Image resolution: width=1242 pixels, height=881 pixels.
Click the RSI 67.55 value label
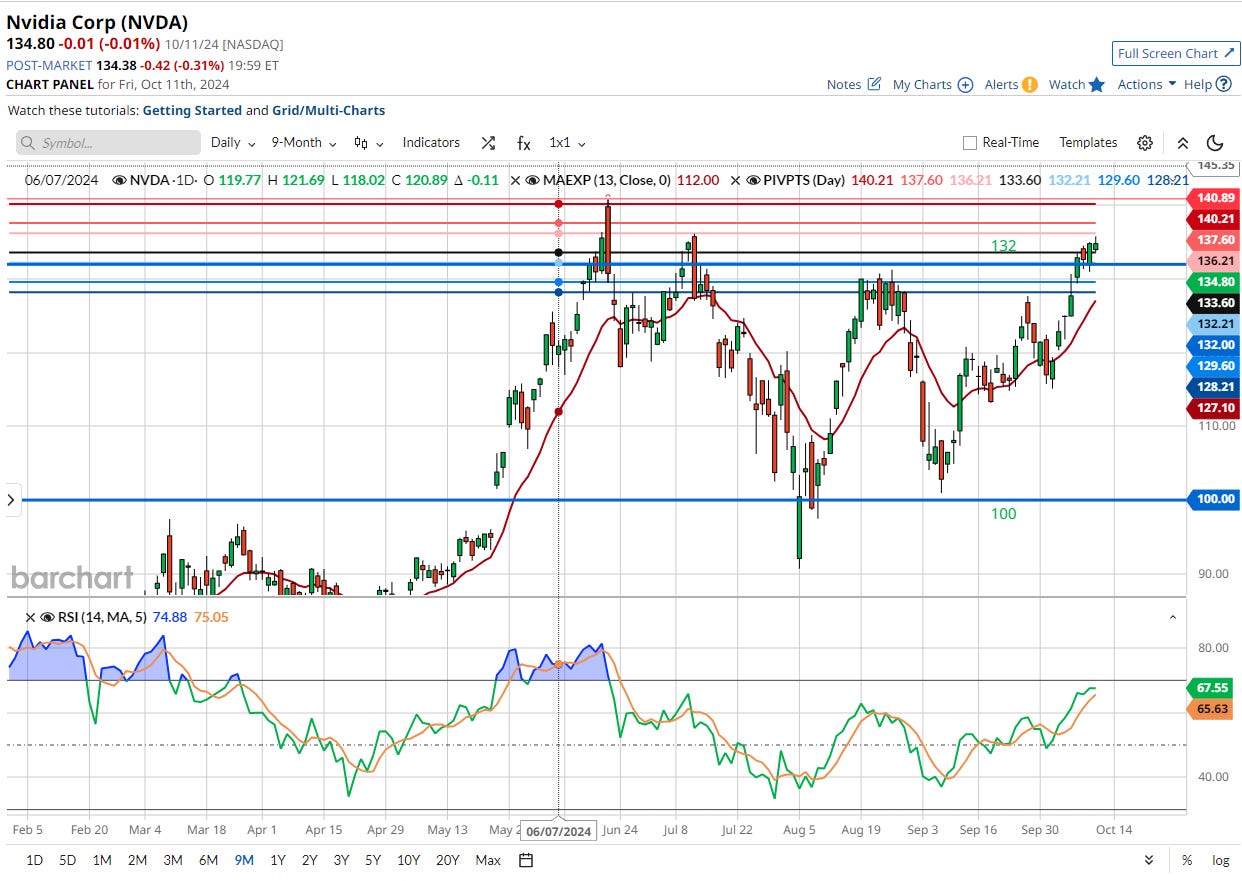[x=1211, y=688]
